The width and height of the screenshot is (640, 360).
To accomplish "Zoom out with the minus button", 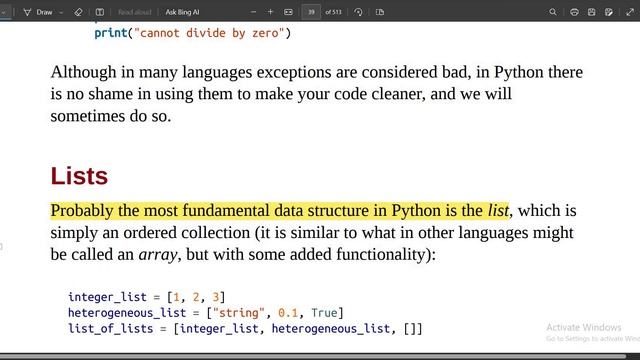I will point(253,12).
